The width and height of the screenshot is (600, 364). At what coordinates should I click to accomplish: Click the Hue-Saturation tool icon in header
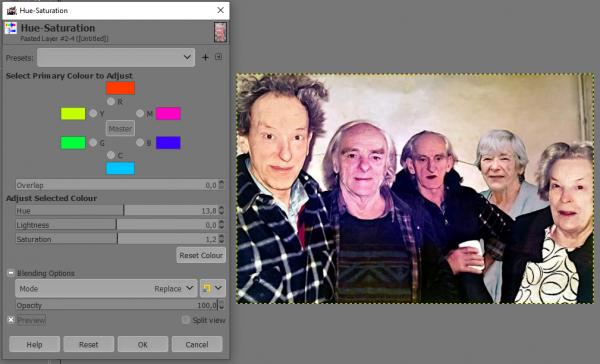(x=11, y=28)
